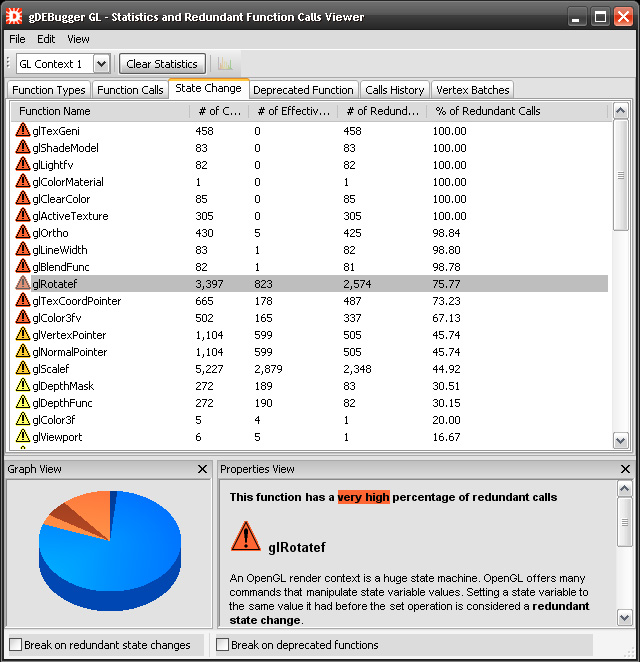640x662 pixels.
Task: Click the glTexCoordPointer warning icon
Action: (x=23, y=300)
